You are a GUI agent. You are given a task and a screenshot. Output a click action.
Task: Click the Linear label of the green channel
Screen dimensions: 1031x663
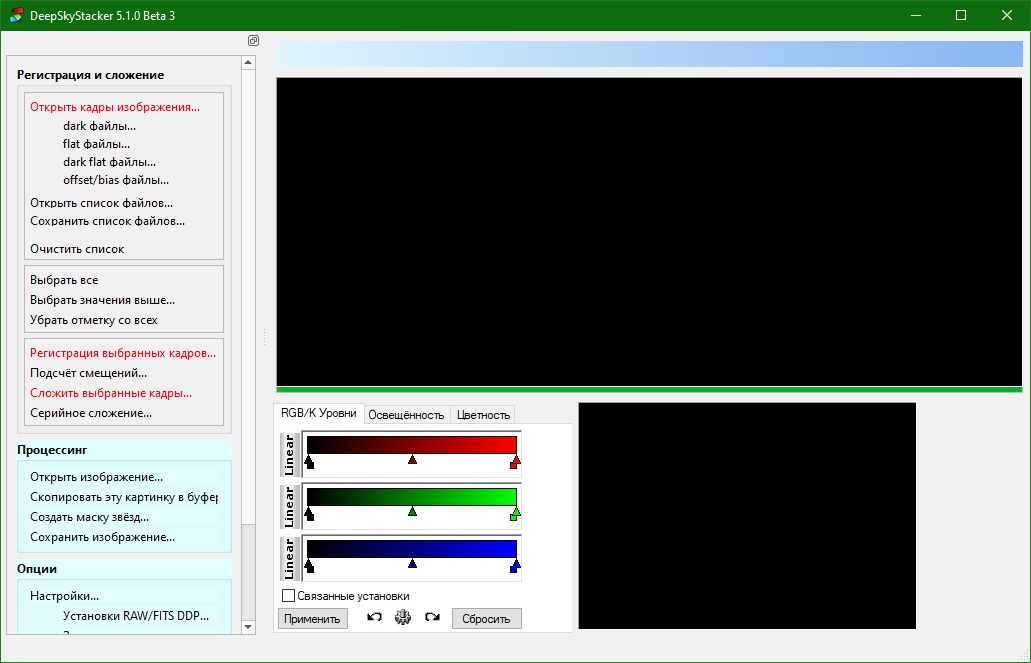289,506
